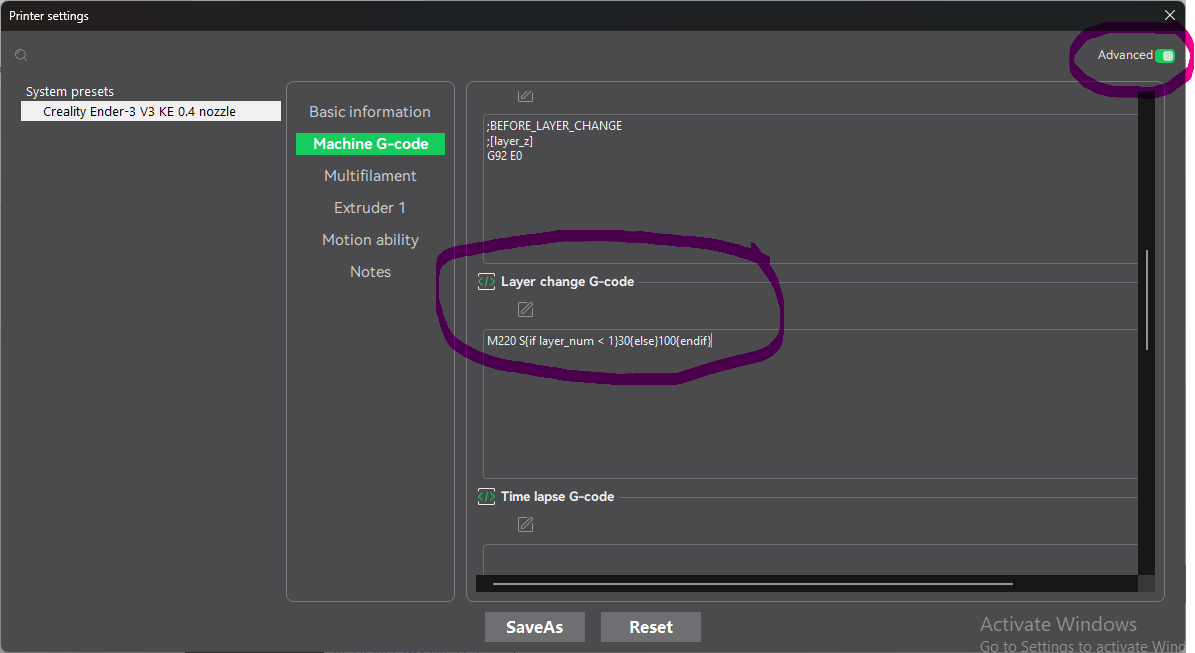This screenshot has width=1195, height=653.
Task: Click the Layer change G-code heading text
Action: coord(567,282)
